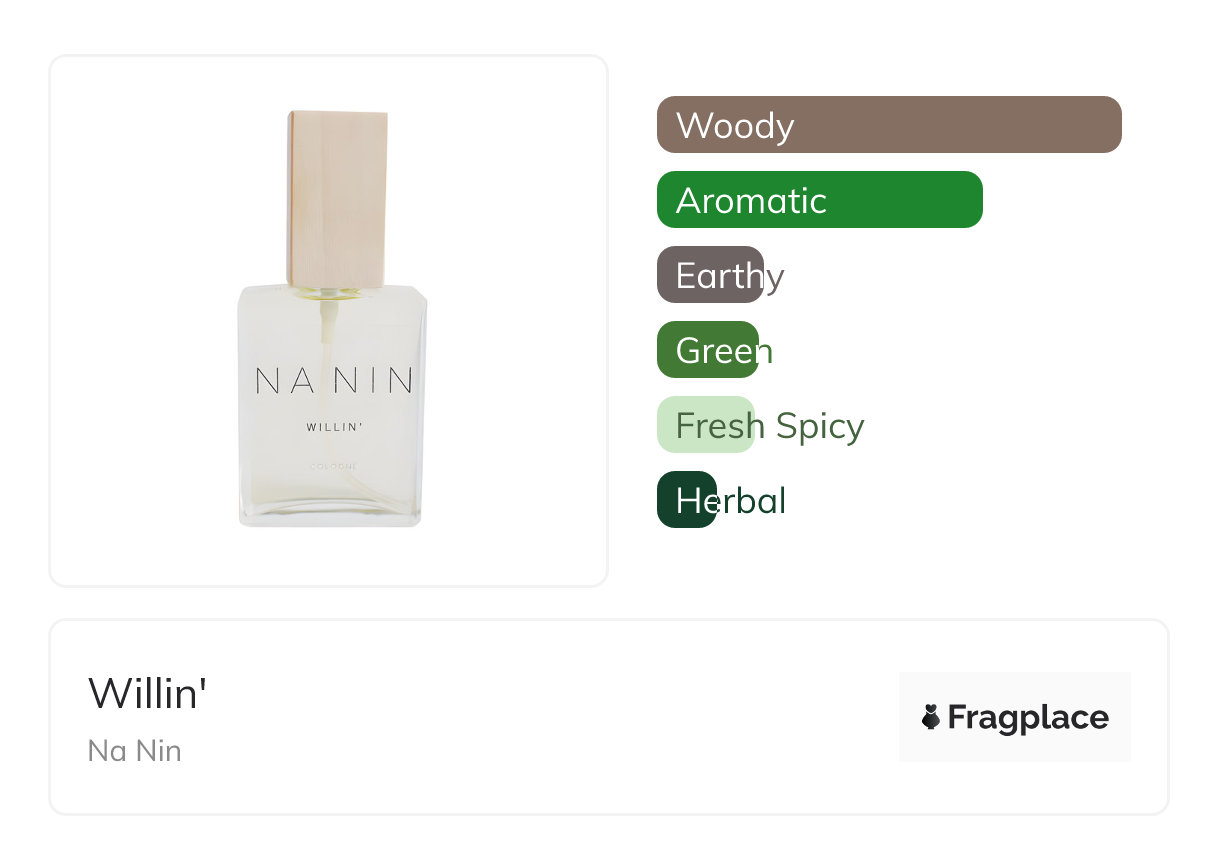The image size is (1218, 864).
Task: Click the Fragplace bottle icon in logo
Action: tap(931, 717)
